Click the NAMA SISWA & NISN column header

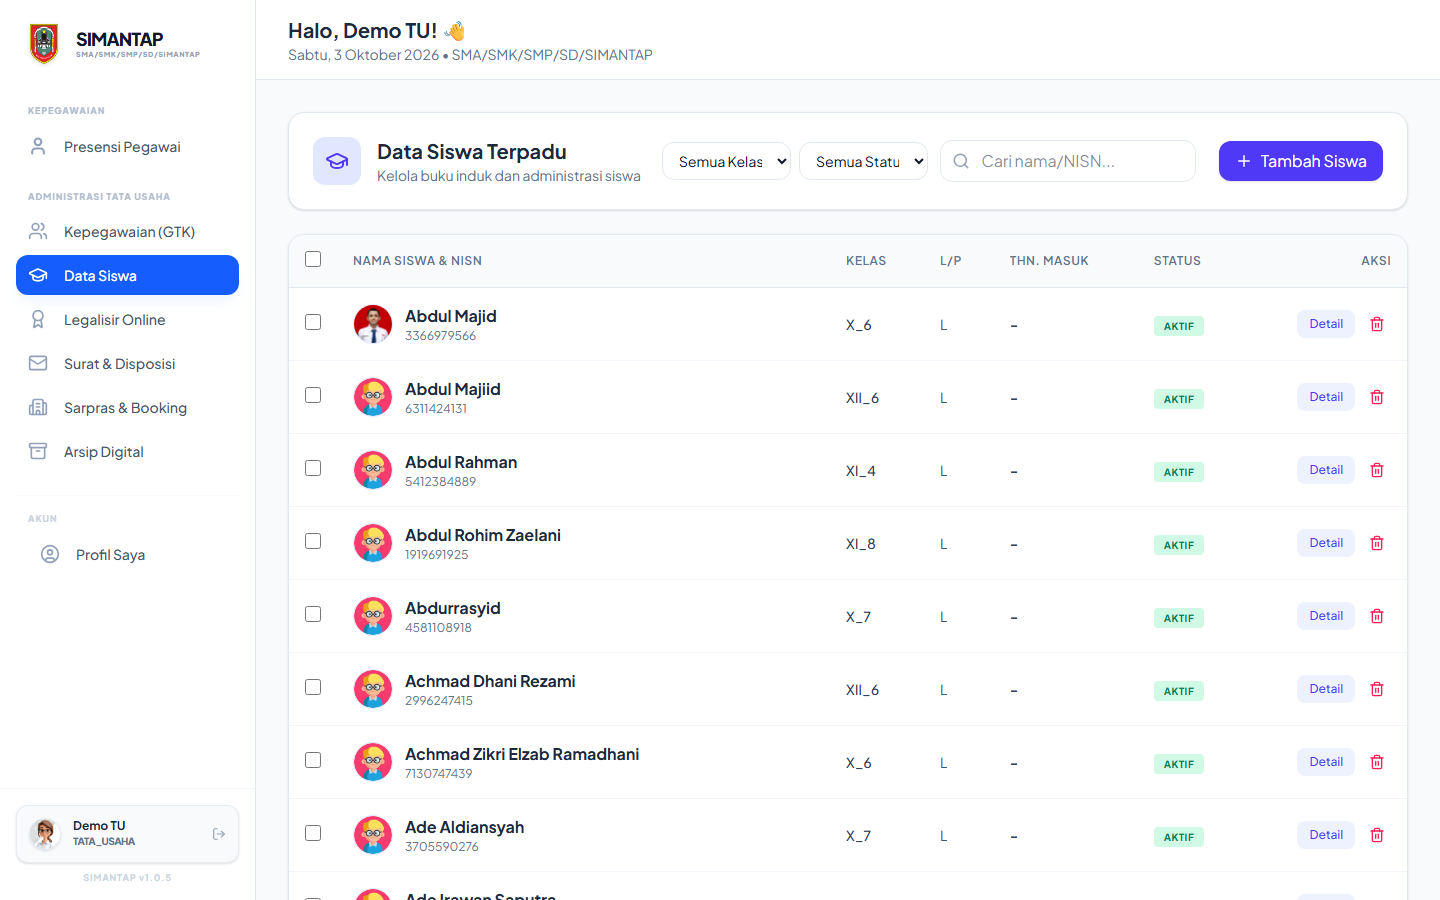point(417,261)
